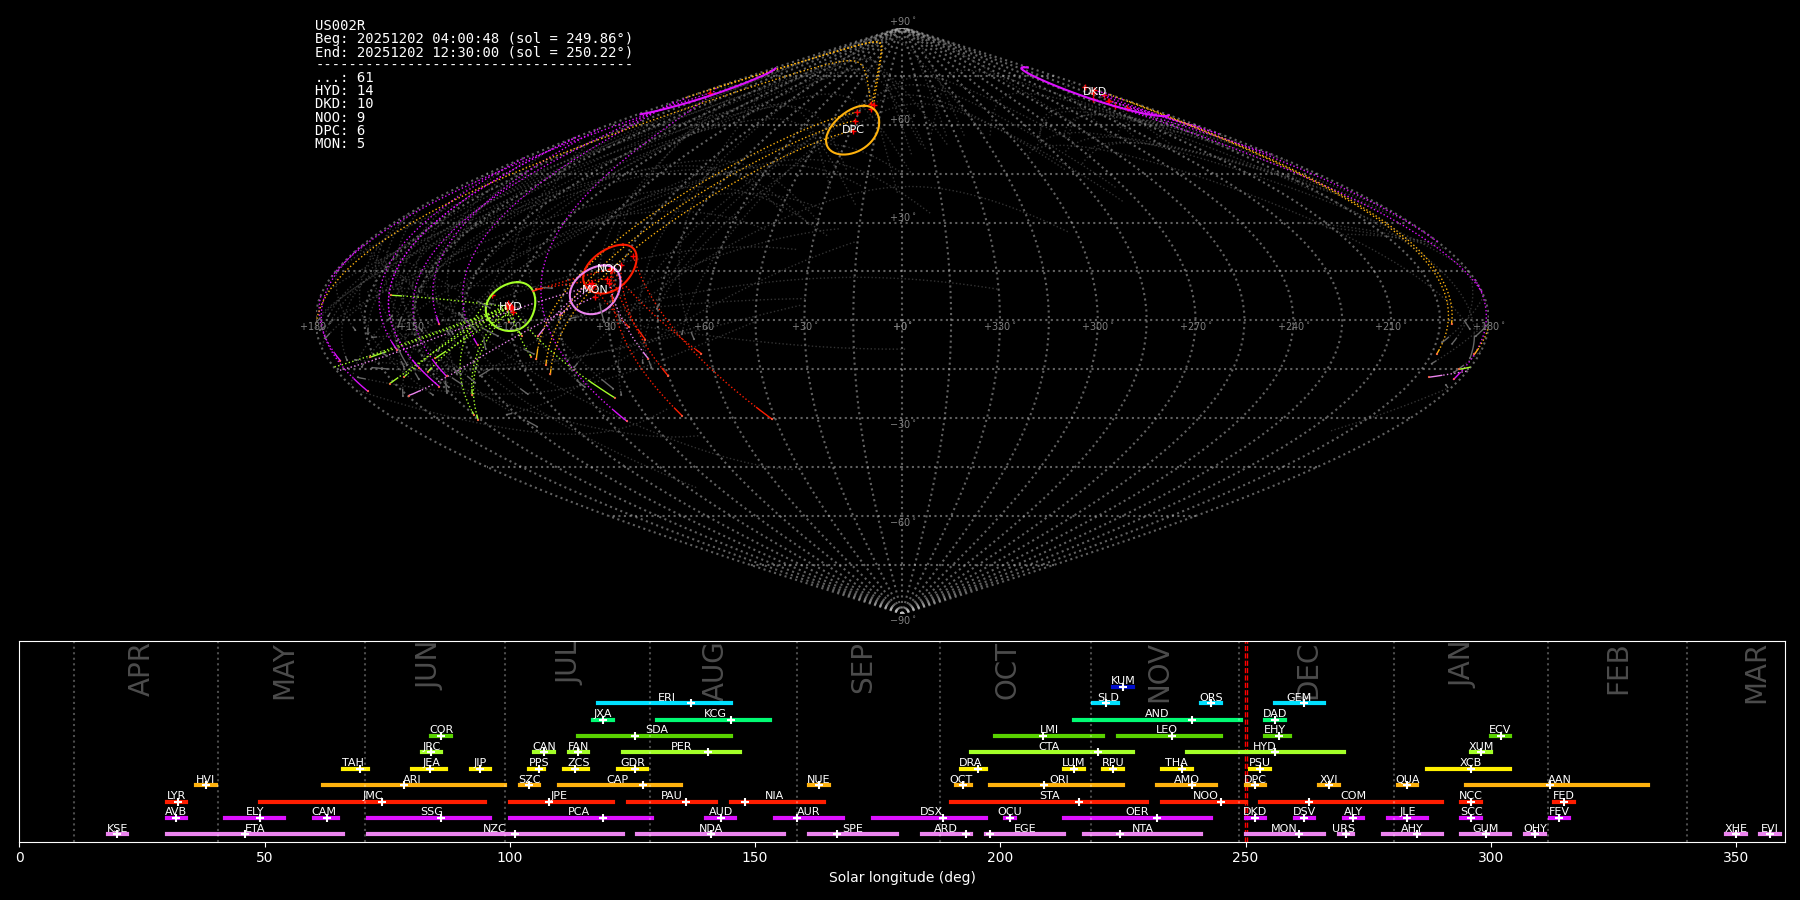Click the white peak marker on PER bar
The image size is (1800, 900).
point(708,752)
